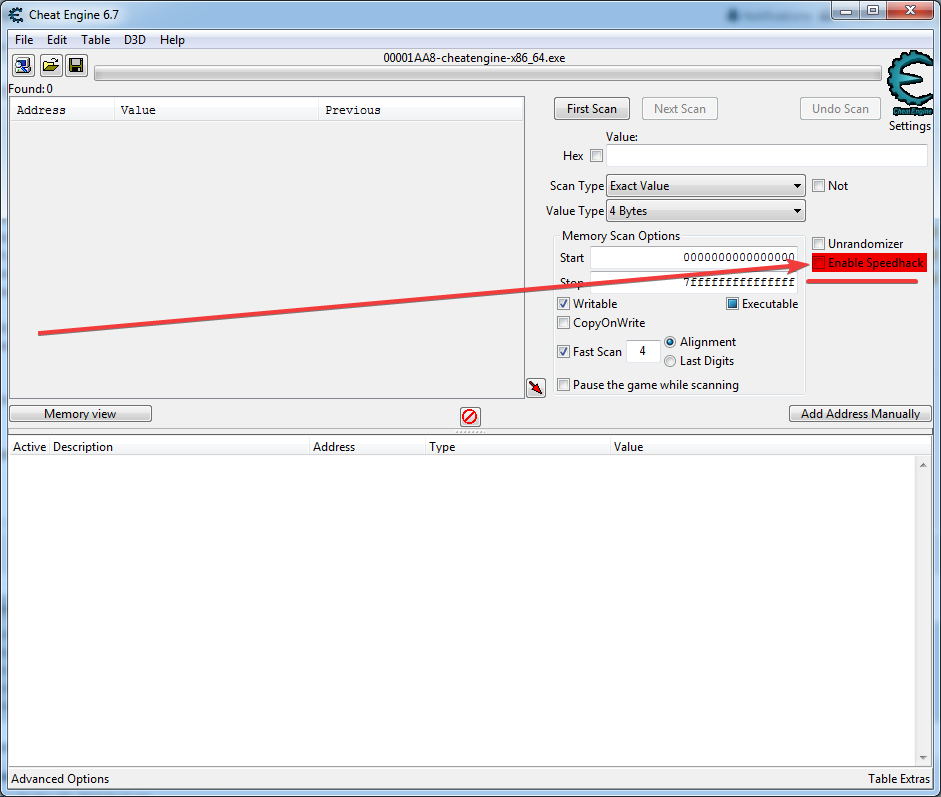Click the Settings label under logo
This screenshot has height=797, width=941.
[910, 126]
